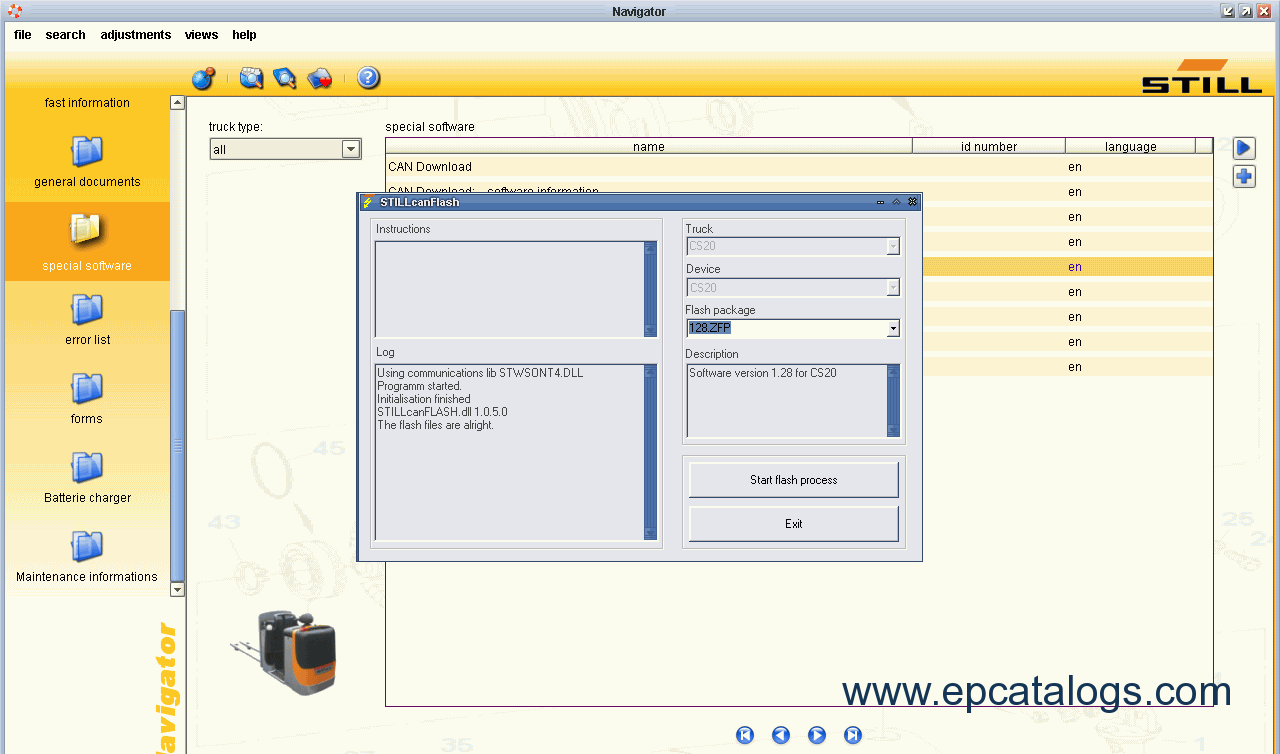Open the general documents folder icon
Image resolution: width=1280 pixels, height=754 pixels.
pos(87,151)
